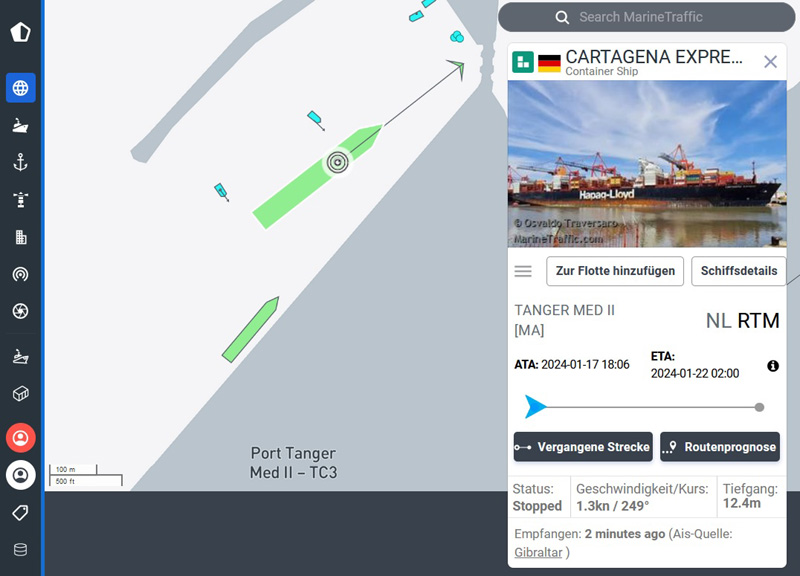
Task: Open Schiffsdetails for the vessel
Action: pyautogui.click(x=739, y=271)
